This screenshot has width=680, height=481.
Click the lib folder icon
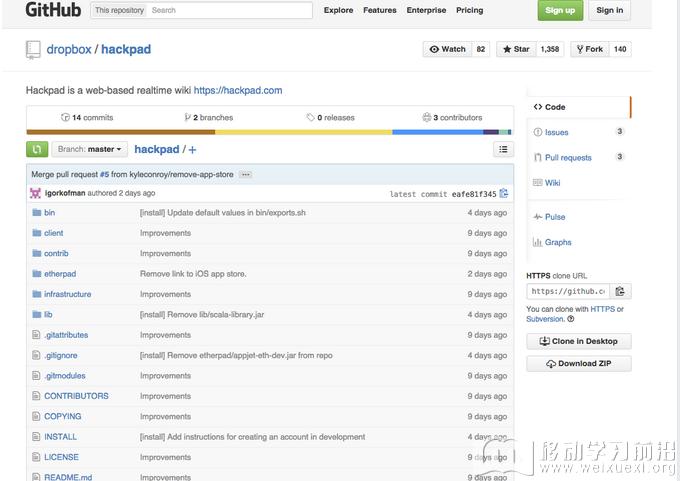tap(37, 314)
